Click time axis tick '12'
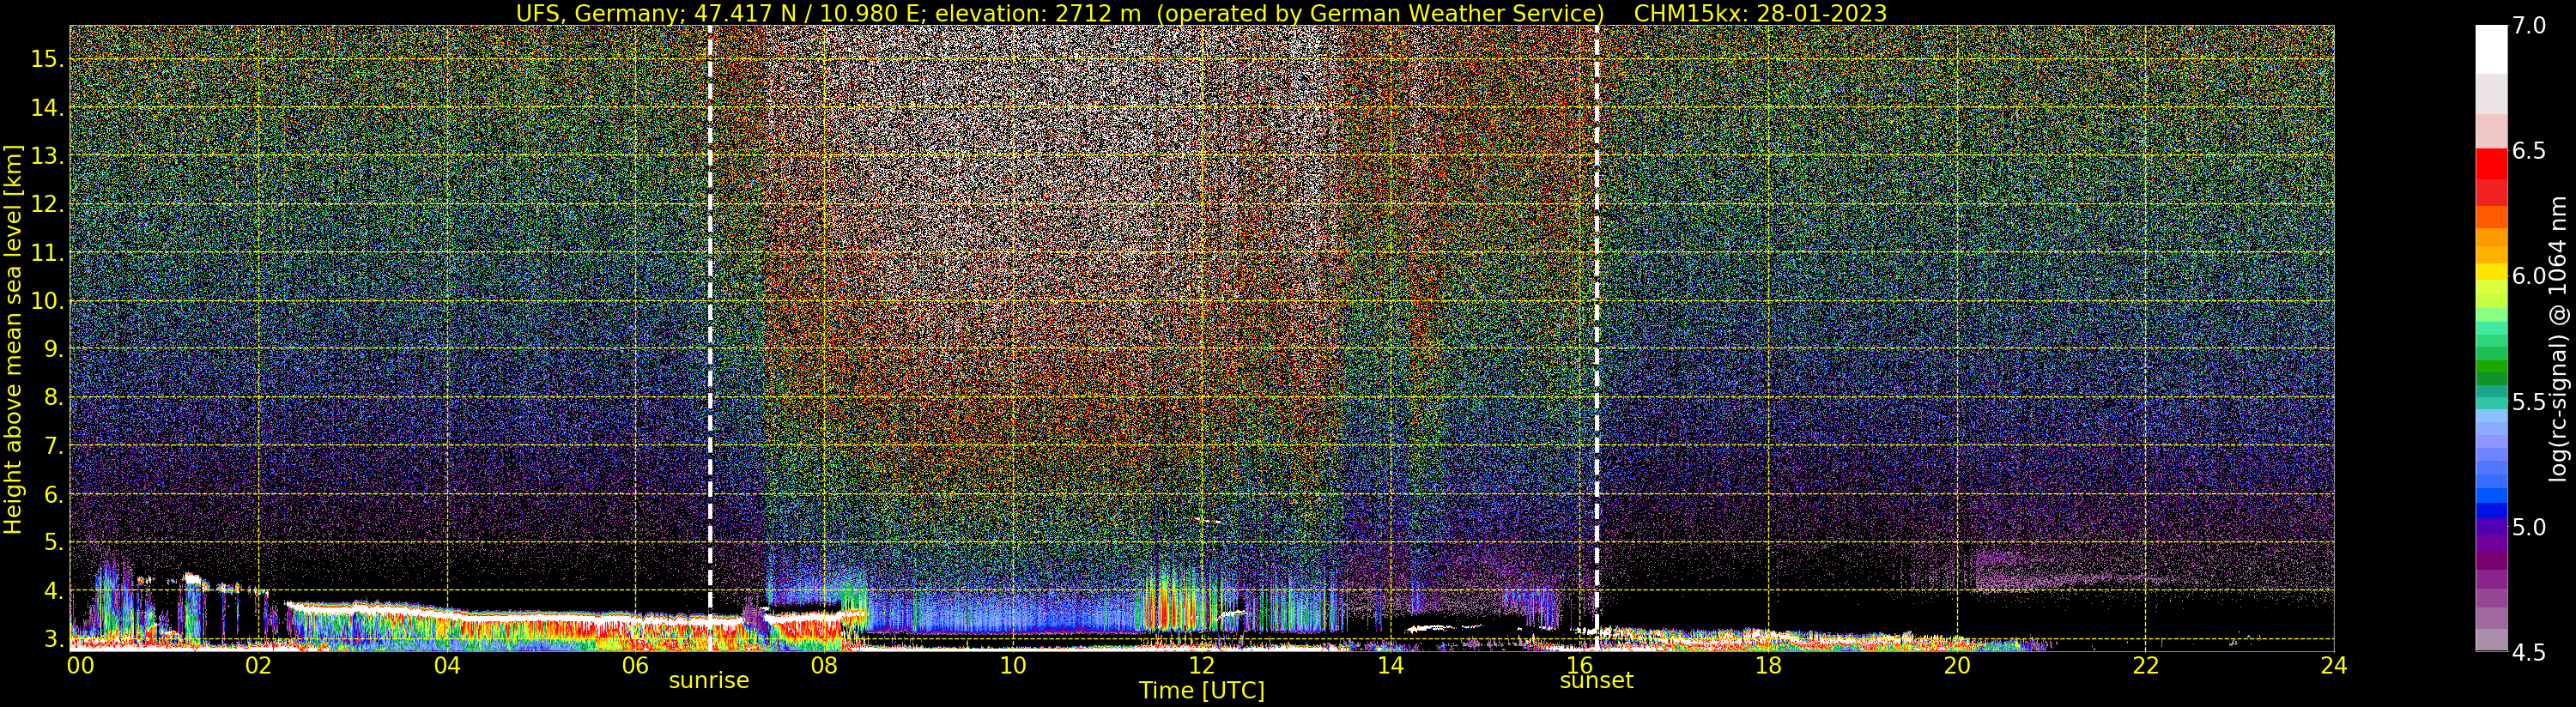 click(x=1201, y=666)
